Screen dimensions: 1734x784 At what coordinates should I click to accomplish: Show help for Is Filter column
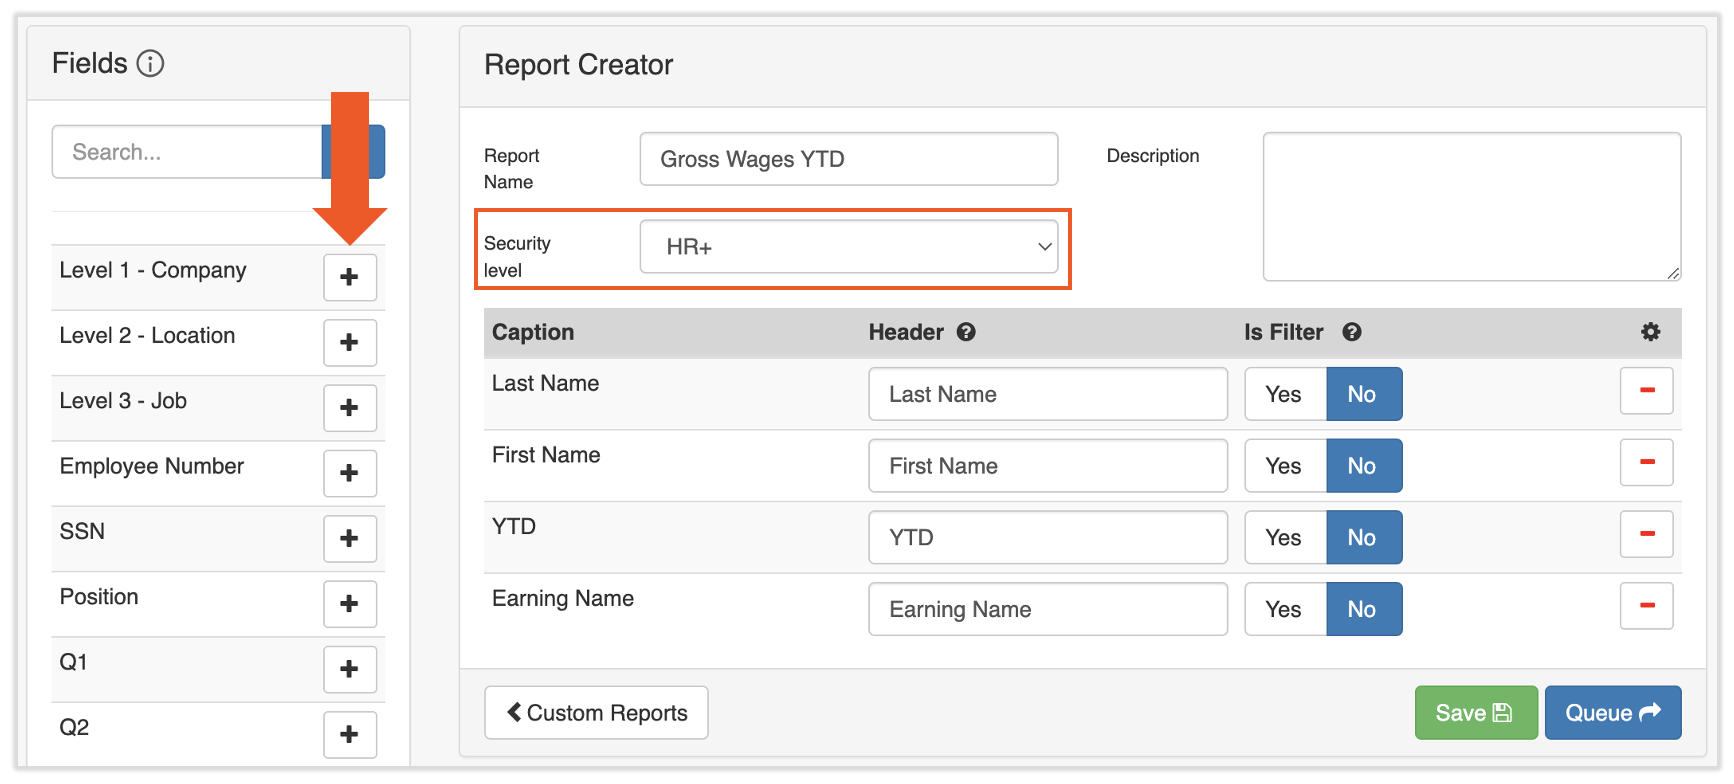[1351, 332]
